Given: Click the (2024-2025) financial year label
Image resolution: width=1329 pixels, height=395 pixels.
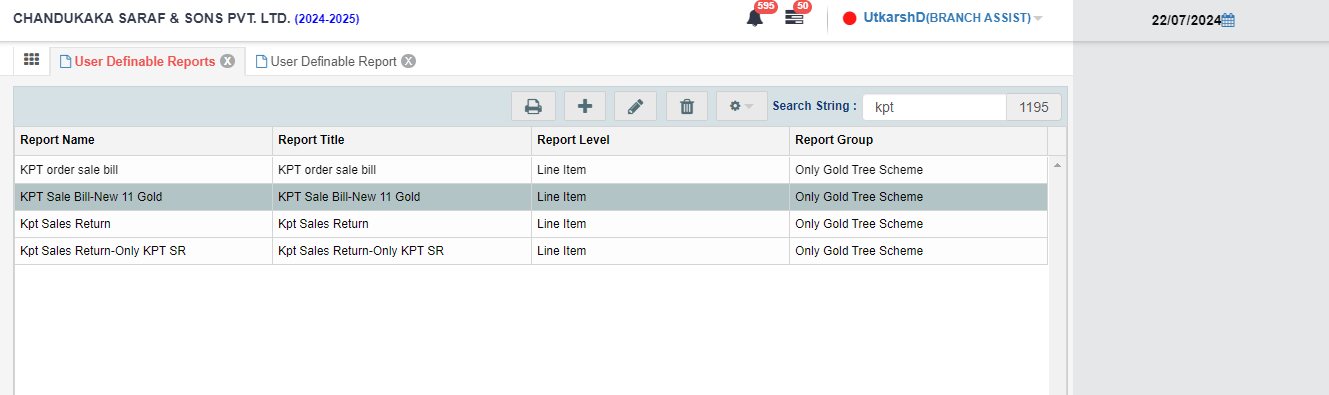Looking at the screenshot, I should click(x=327, y=19).
